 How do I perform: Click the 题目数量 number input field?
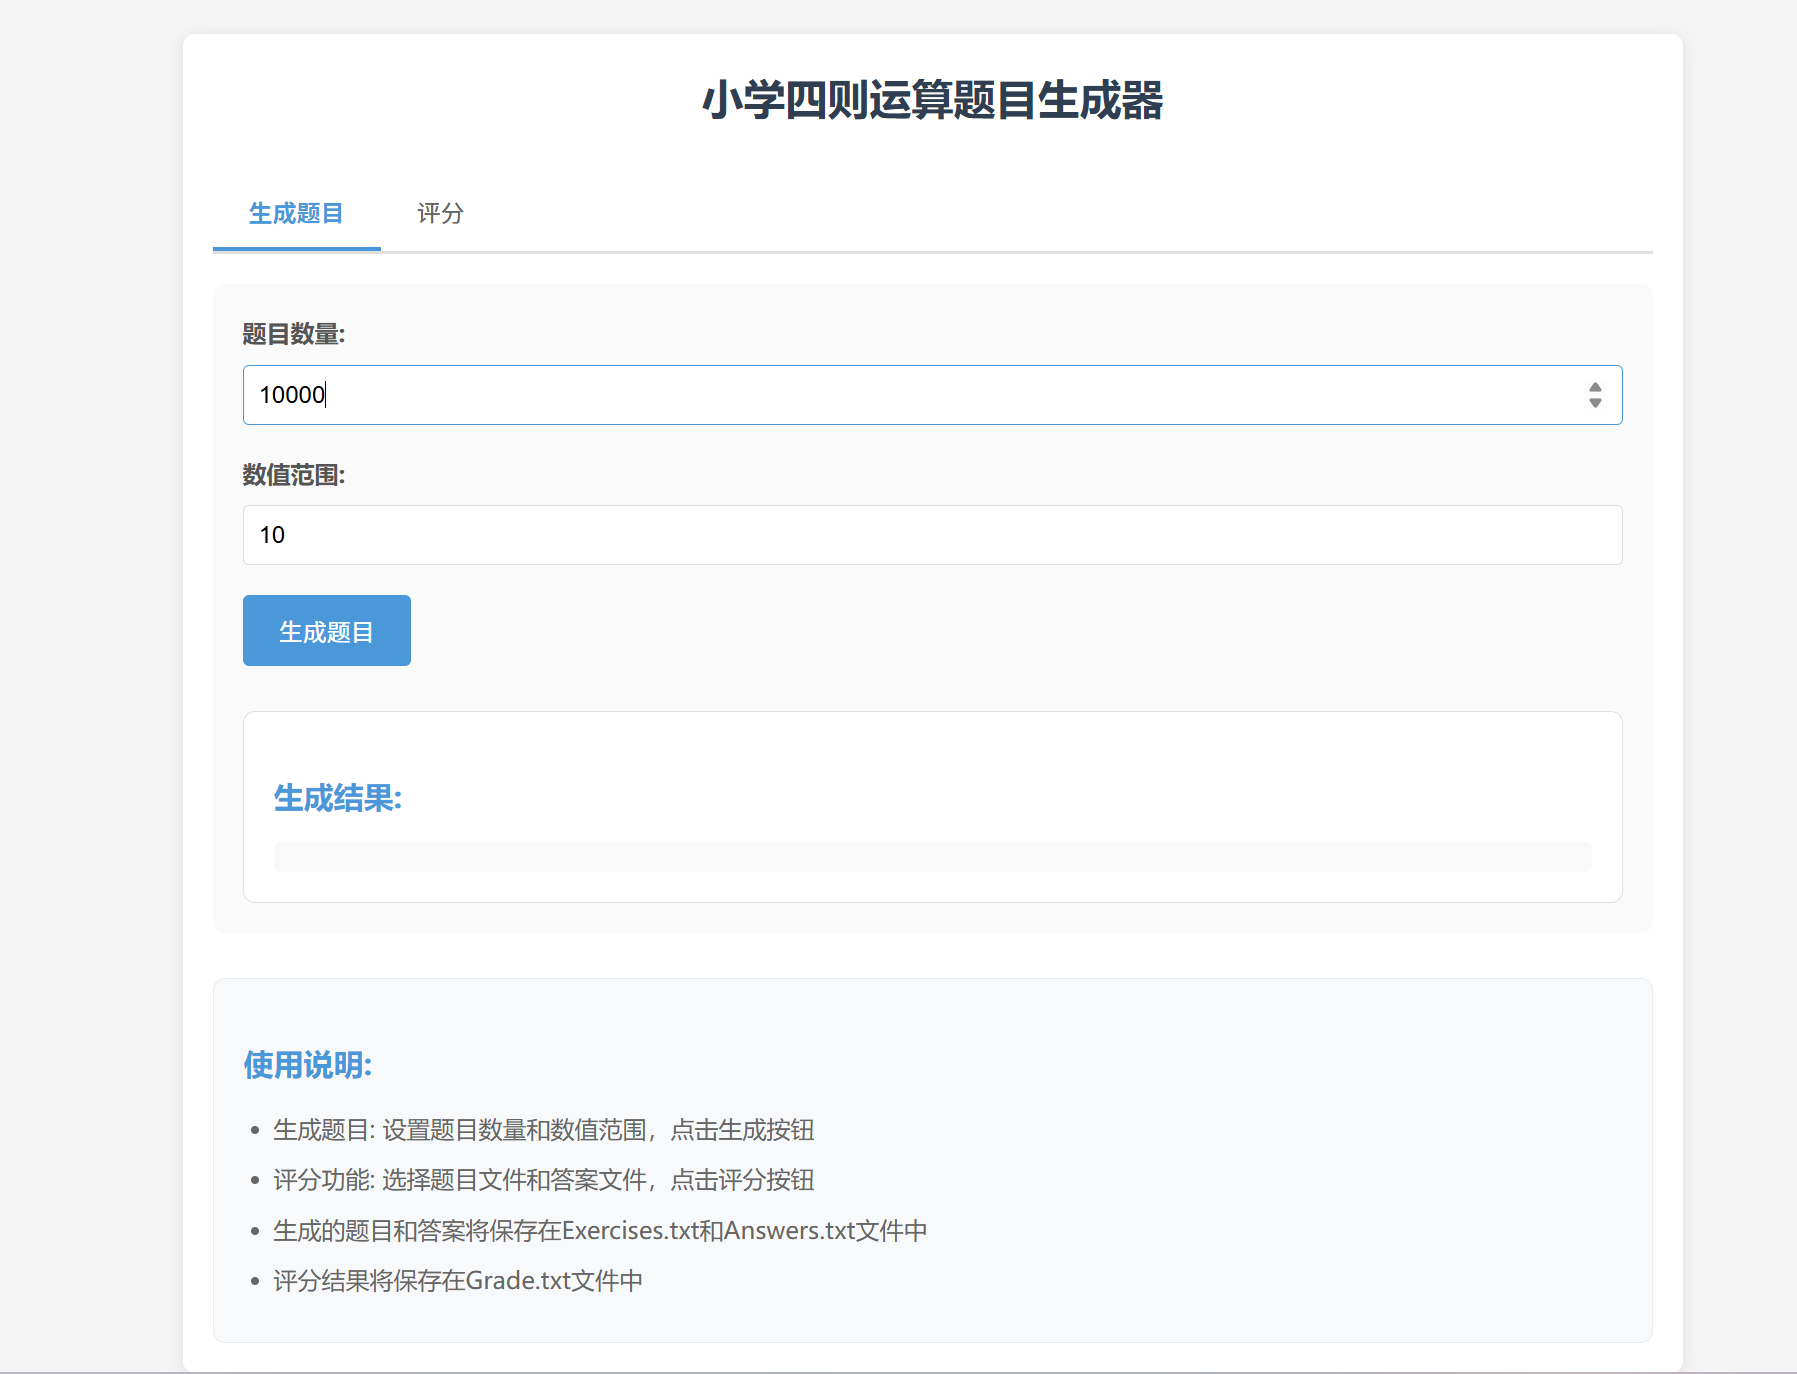point(932,395)
